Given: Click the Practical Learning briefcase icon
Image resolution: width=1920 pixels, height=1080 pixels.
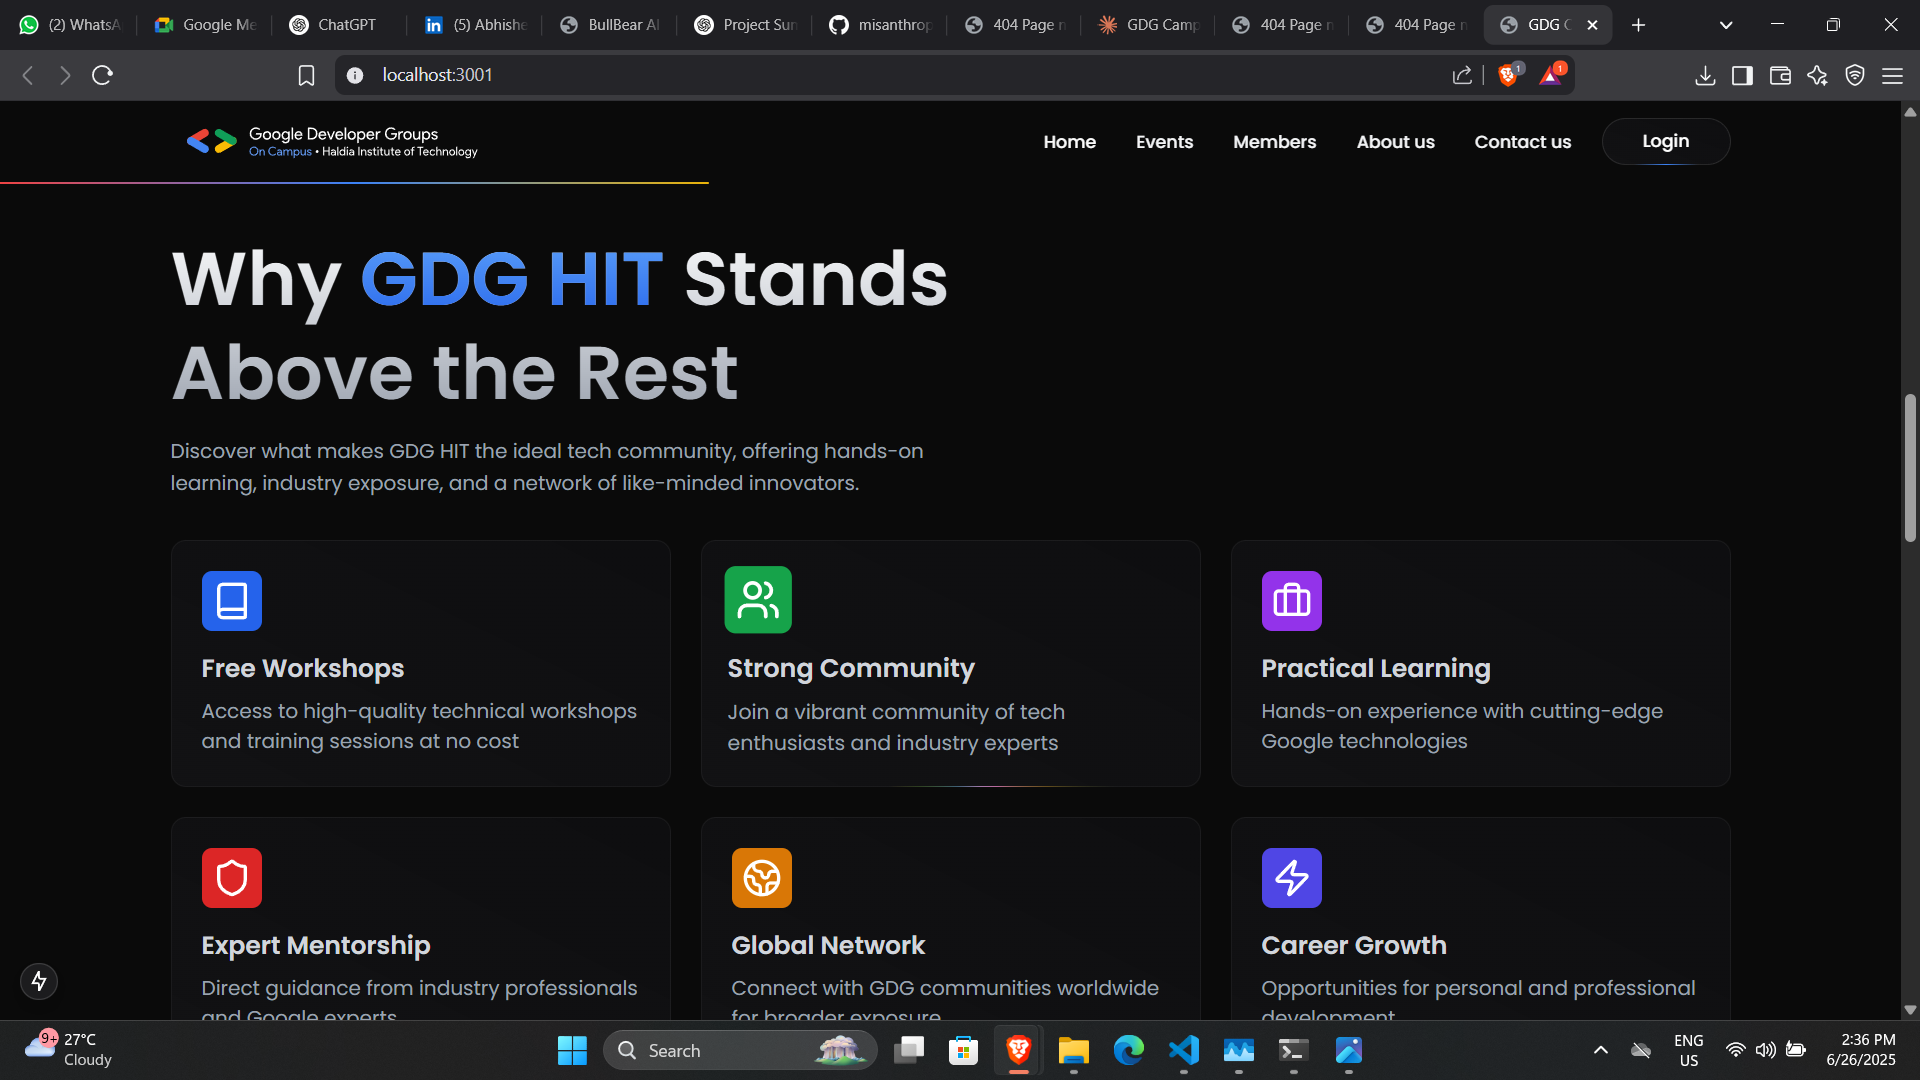Looking at the screenshot, I should [x=1292, y=601].
